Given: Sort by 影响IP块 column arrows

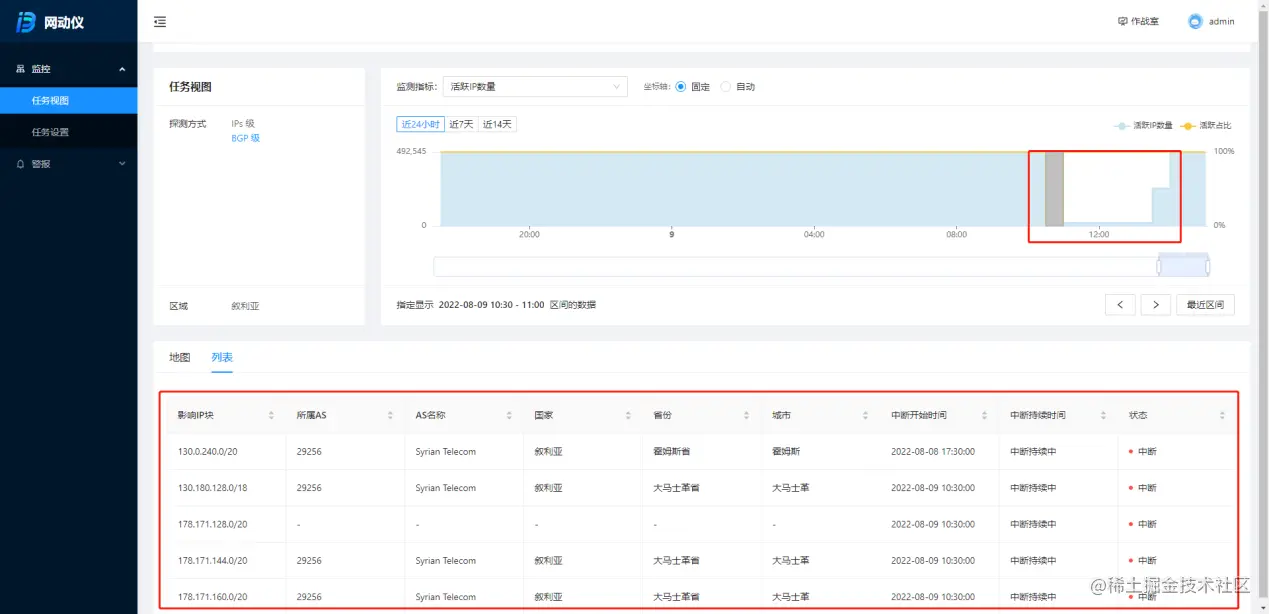Looking at the screenshot, I should point(271,415).
